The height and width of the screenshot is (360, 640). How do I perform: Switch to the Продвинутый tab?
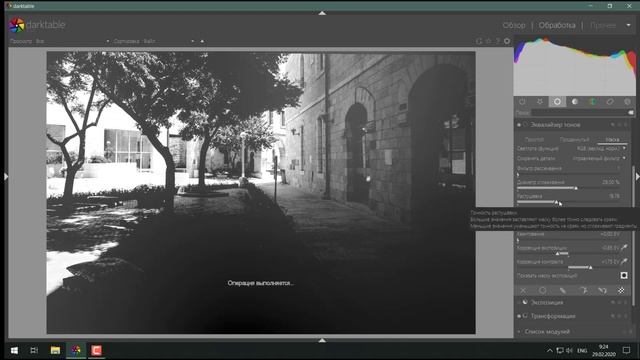pyautogui.click(x=574, y=140)
